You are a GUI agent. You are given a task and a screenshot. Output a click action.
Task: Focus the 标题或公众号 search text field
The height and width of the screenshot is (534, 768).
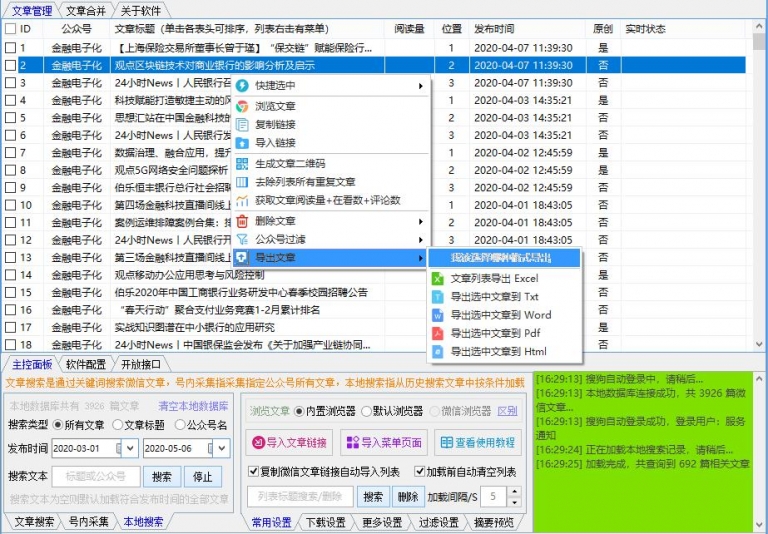96,477
